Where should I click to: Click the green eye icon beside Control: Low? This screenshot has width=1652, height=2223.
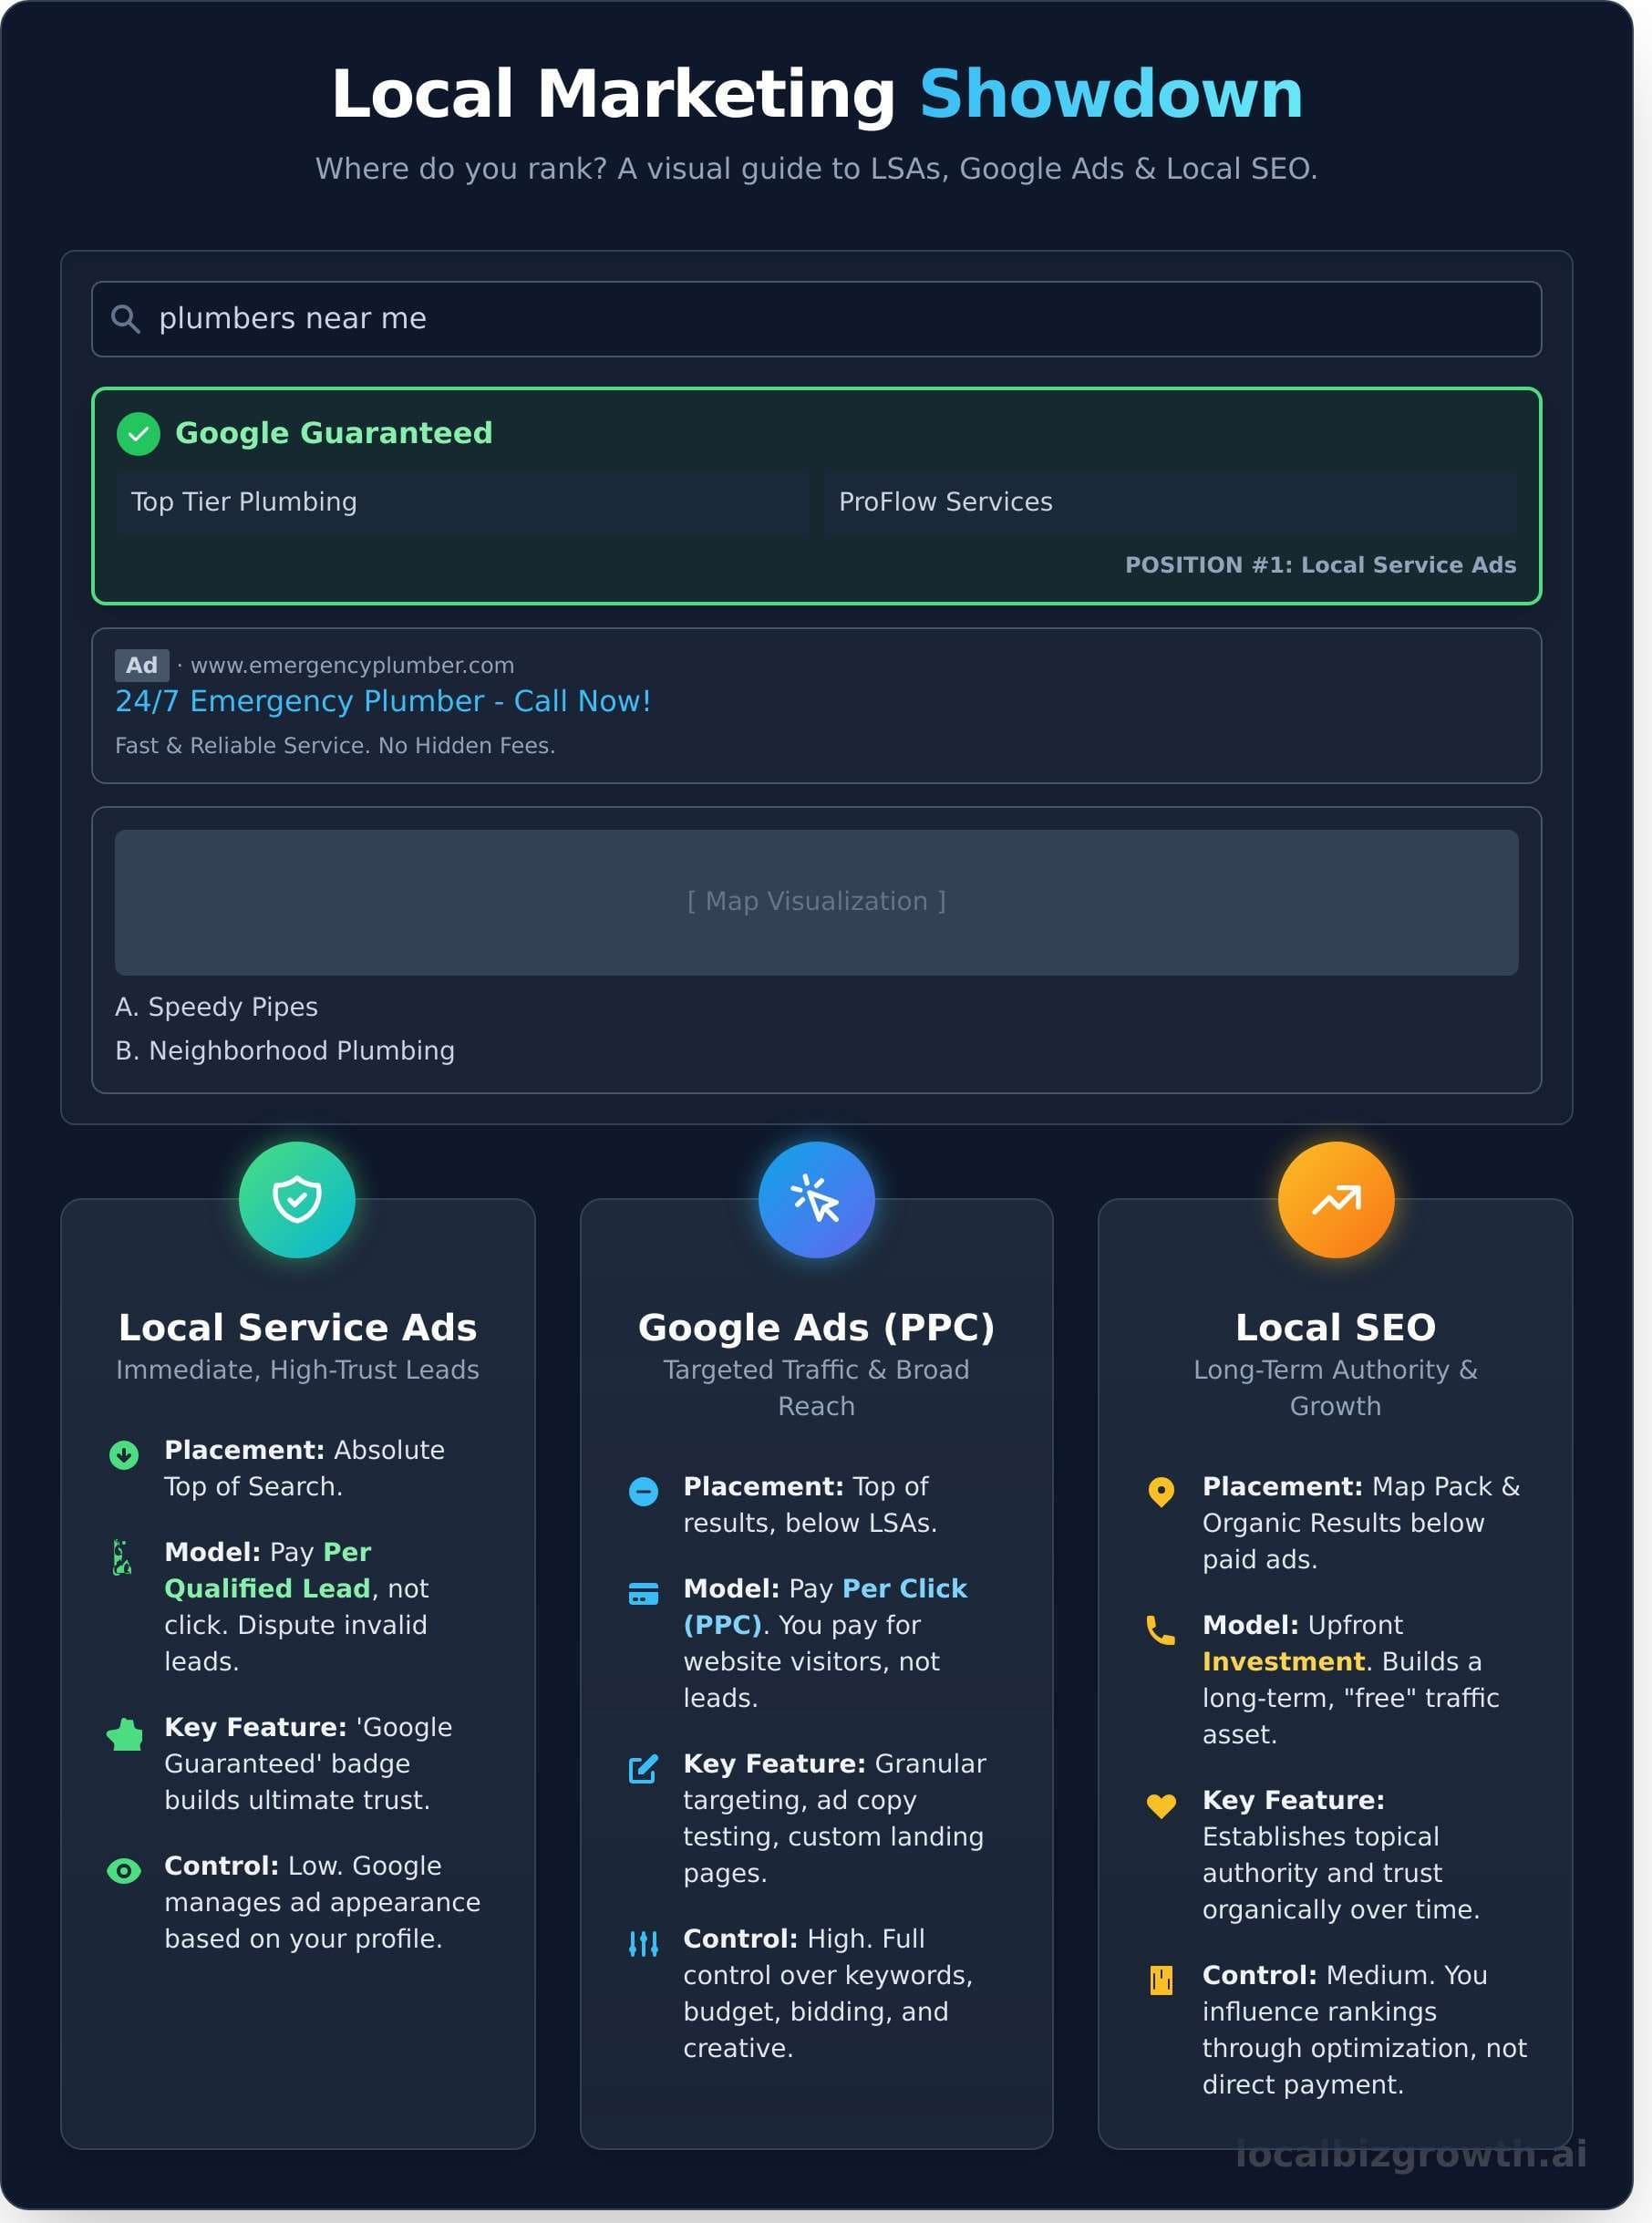coord(124,1870)
